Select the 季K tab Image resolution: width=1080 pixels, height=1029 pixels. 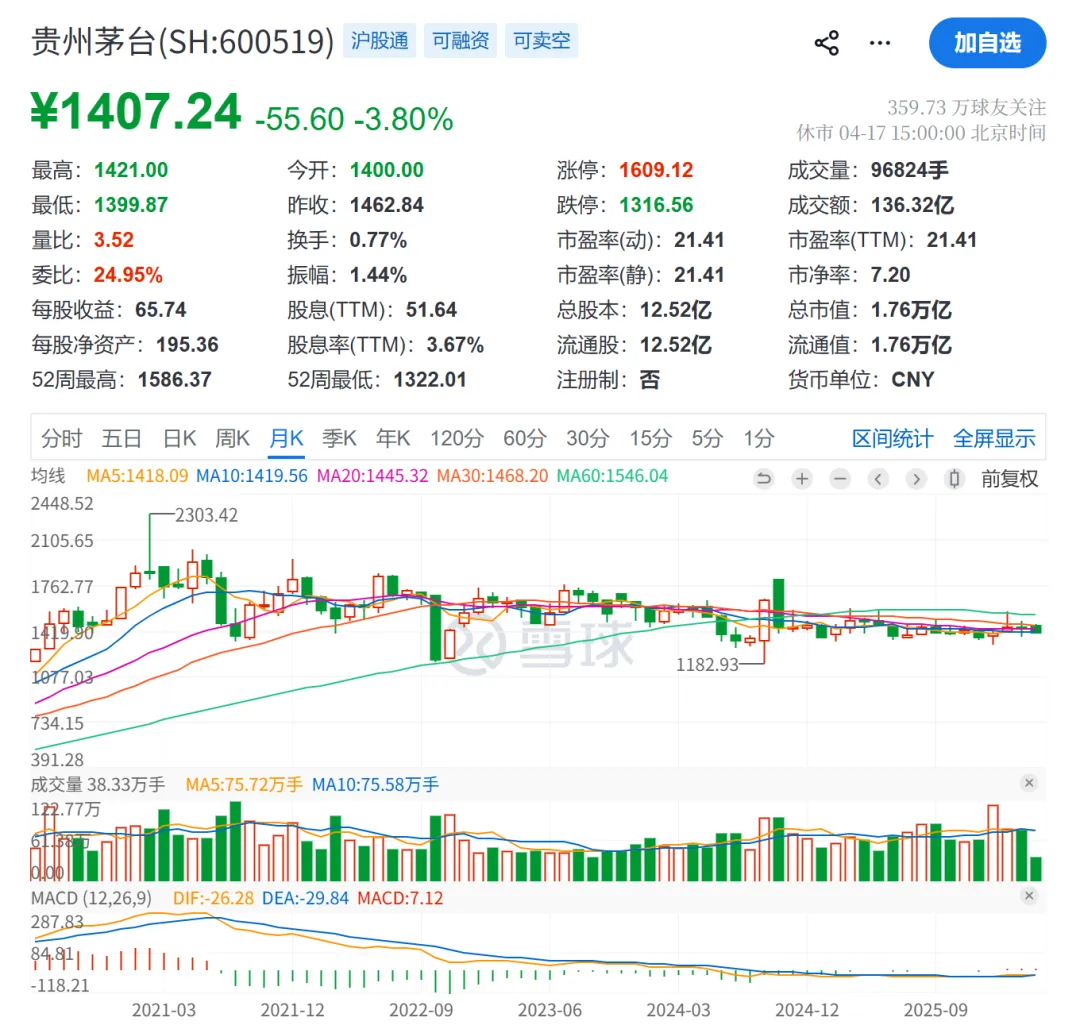pyautogui.click(x=340, y=438)
